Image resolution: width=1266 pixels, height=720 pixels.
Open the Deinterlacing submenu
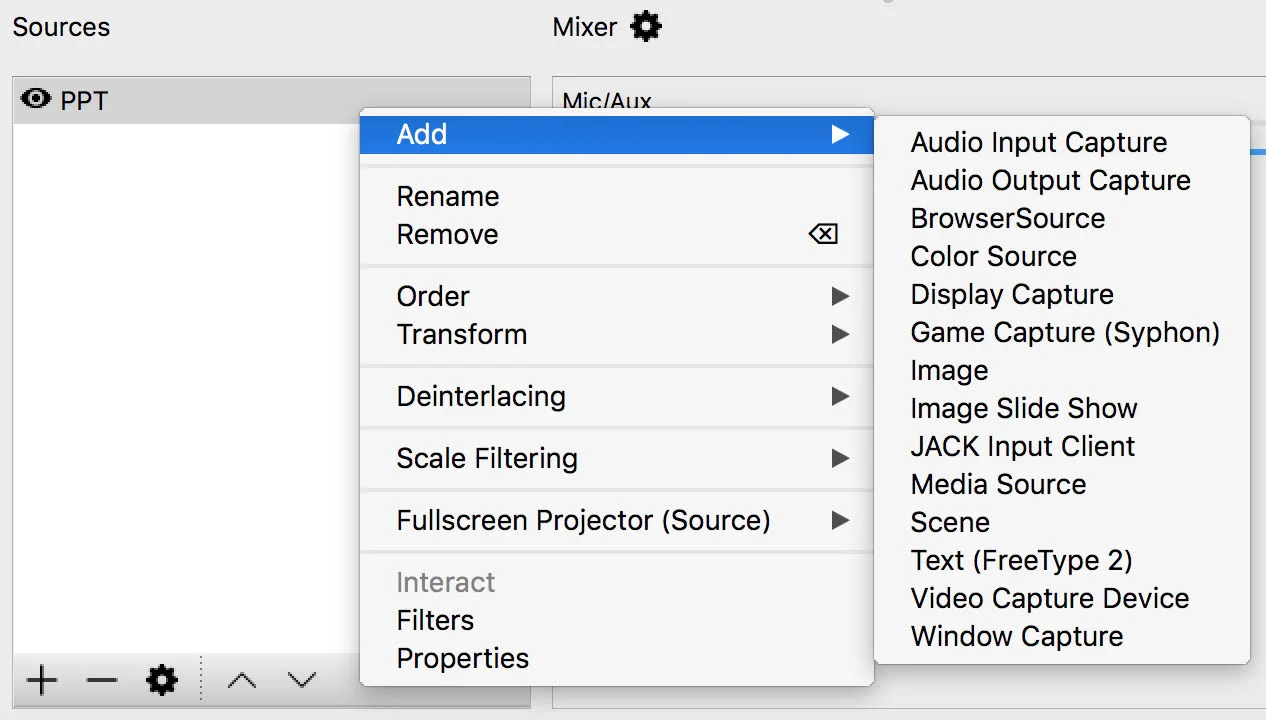tap(617, 396)
